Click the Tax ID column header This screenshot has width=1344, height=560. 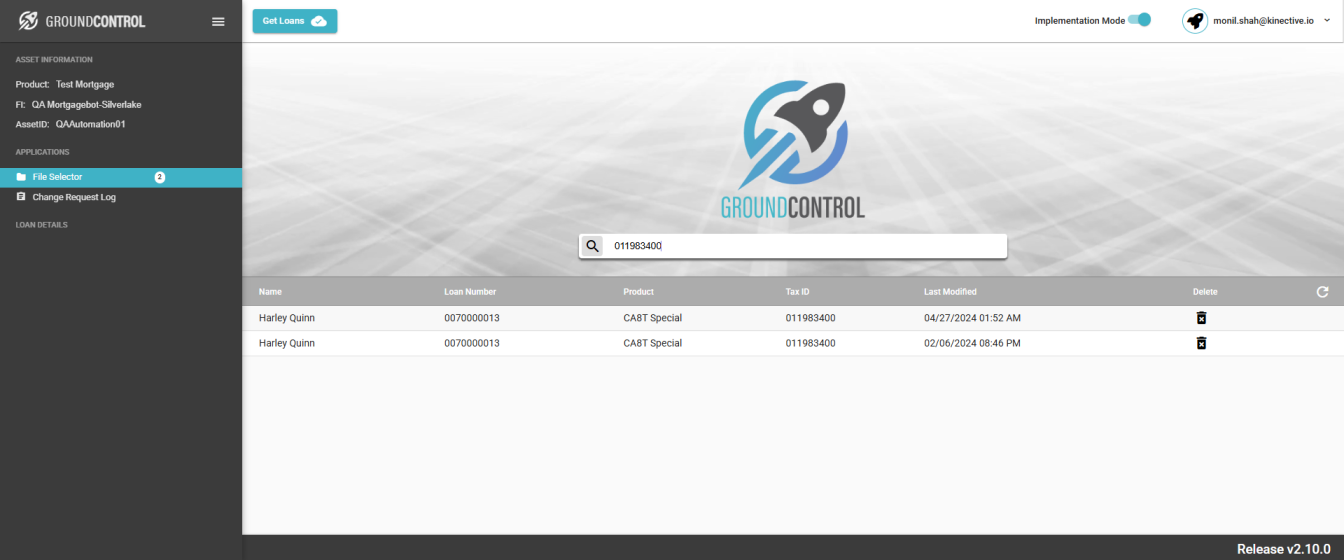tap(798, 292)
